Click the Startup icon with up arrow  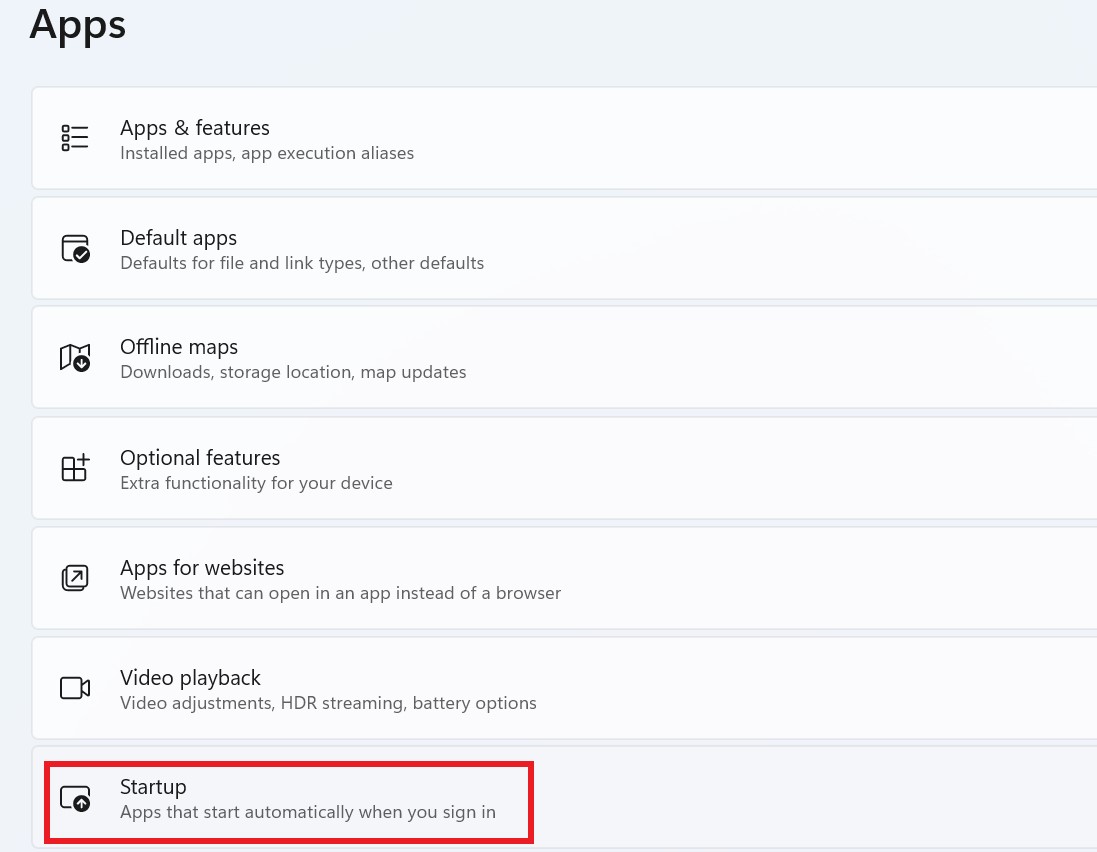coord(75,798)
